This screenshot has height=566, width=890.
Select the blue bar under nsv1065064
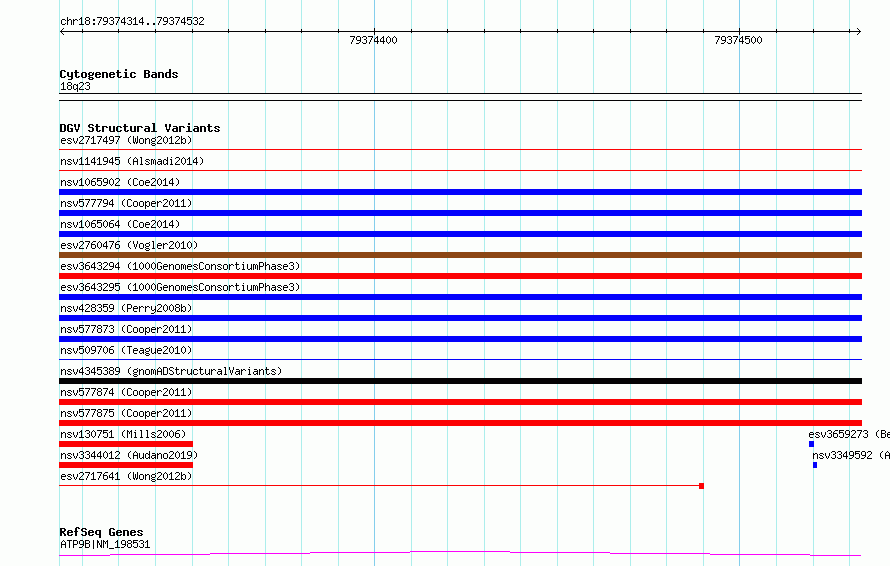tap(460, 234)
